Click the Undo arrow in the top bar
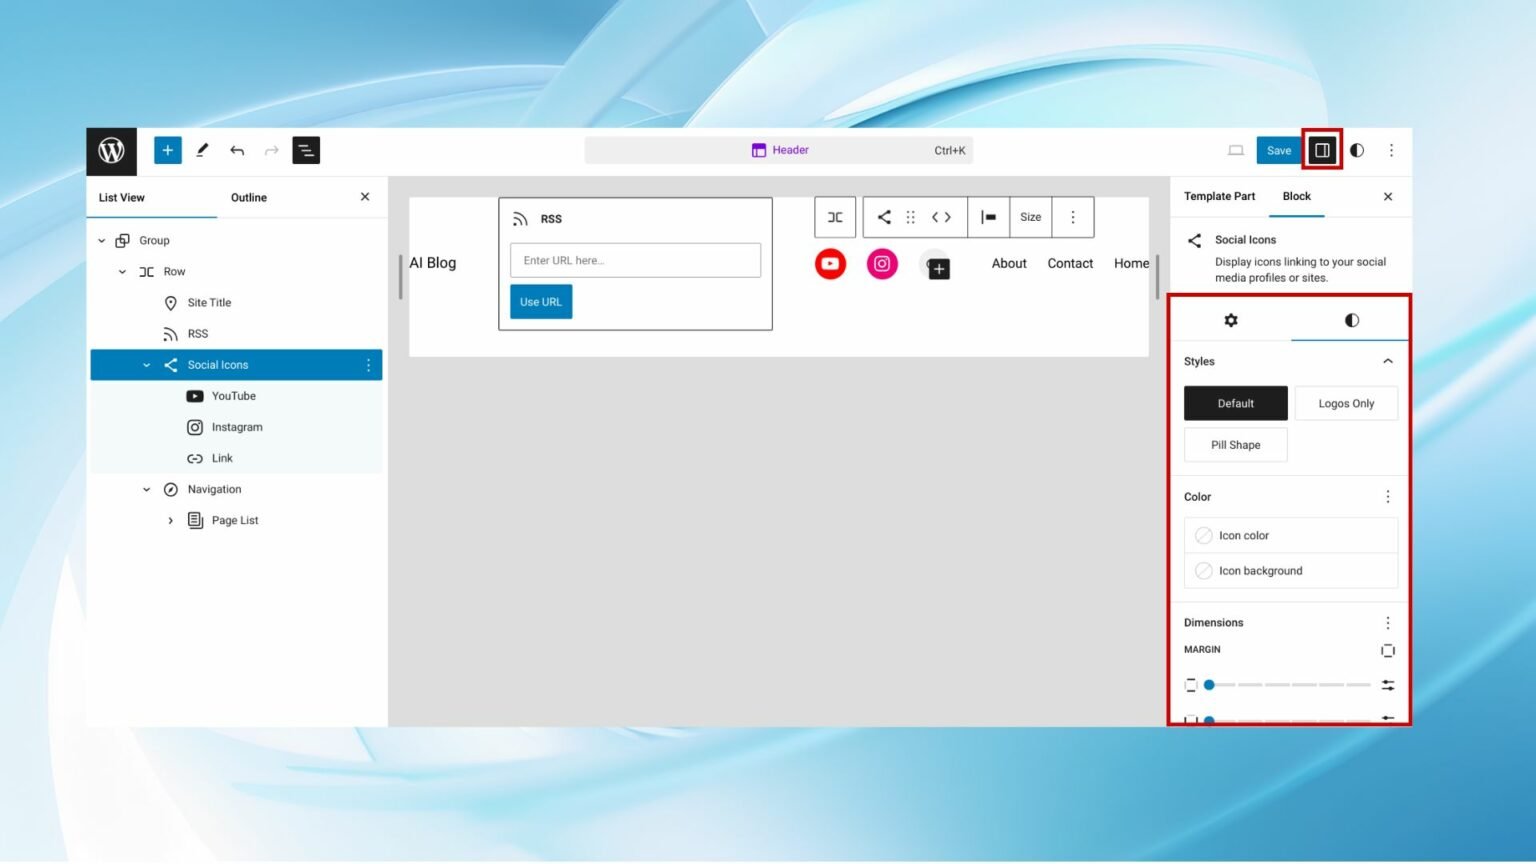The width and height of the screenshot is (1536, 864). [237, 150]
